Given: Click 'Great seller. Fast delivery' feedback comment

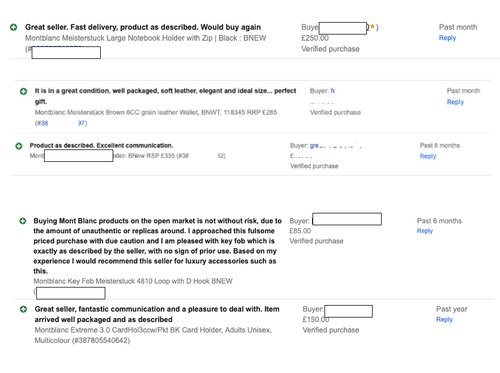Looking at the screenshot, I should pyautogui.click(x=143, y=27).
